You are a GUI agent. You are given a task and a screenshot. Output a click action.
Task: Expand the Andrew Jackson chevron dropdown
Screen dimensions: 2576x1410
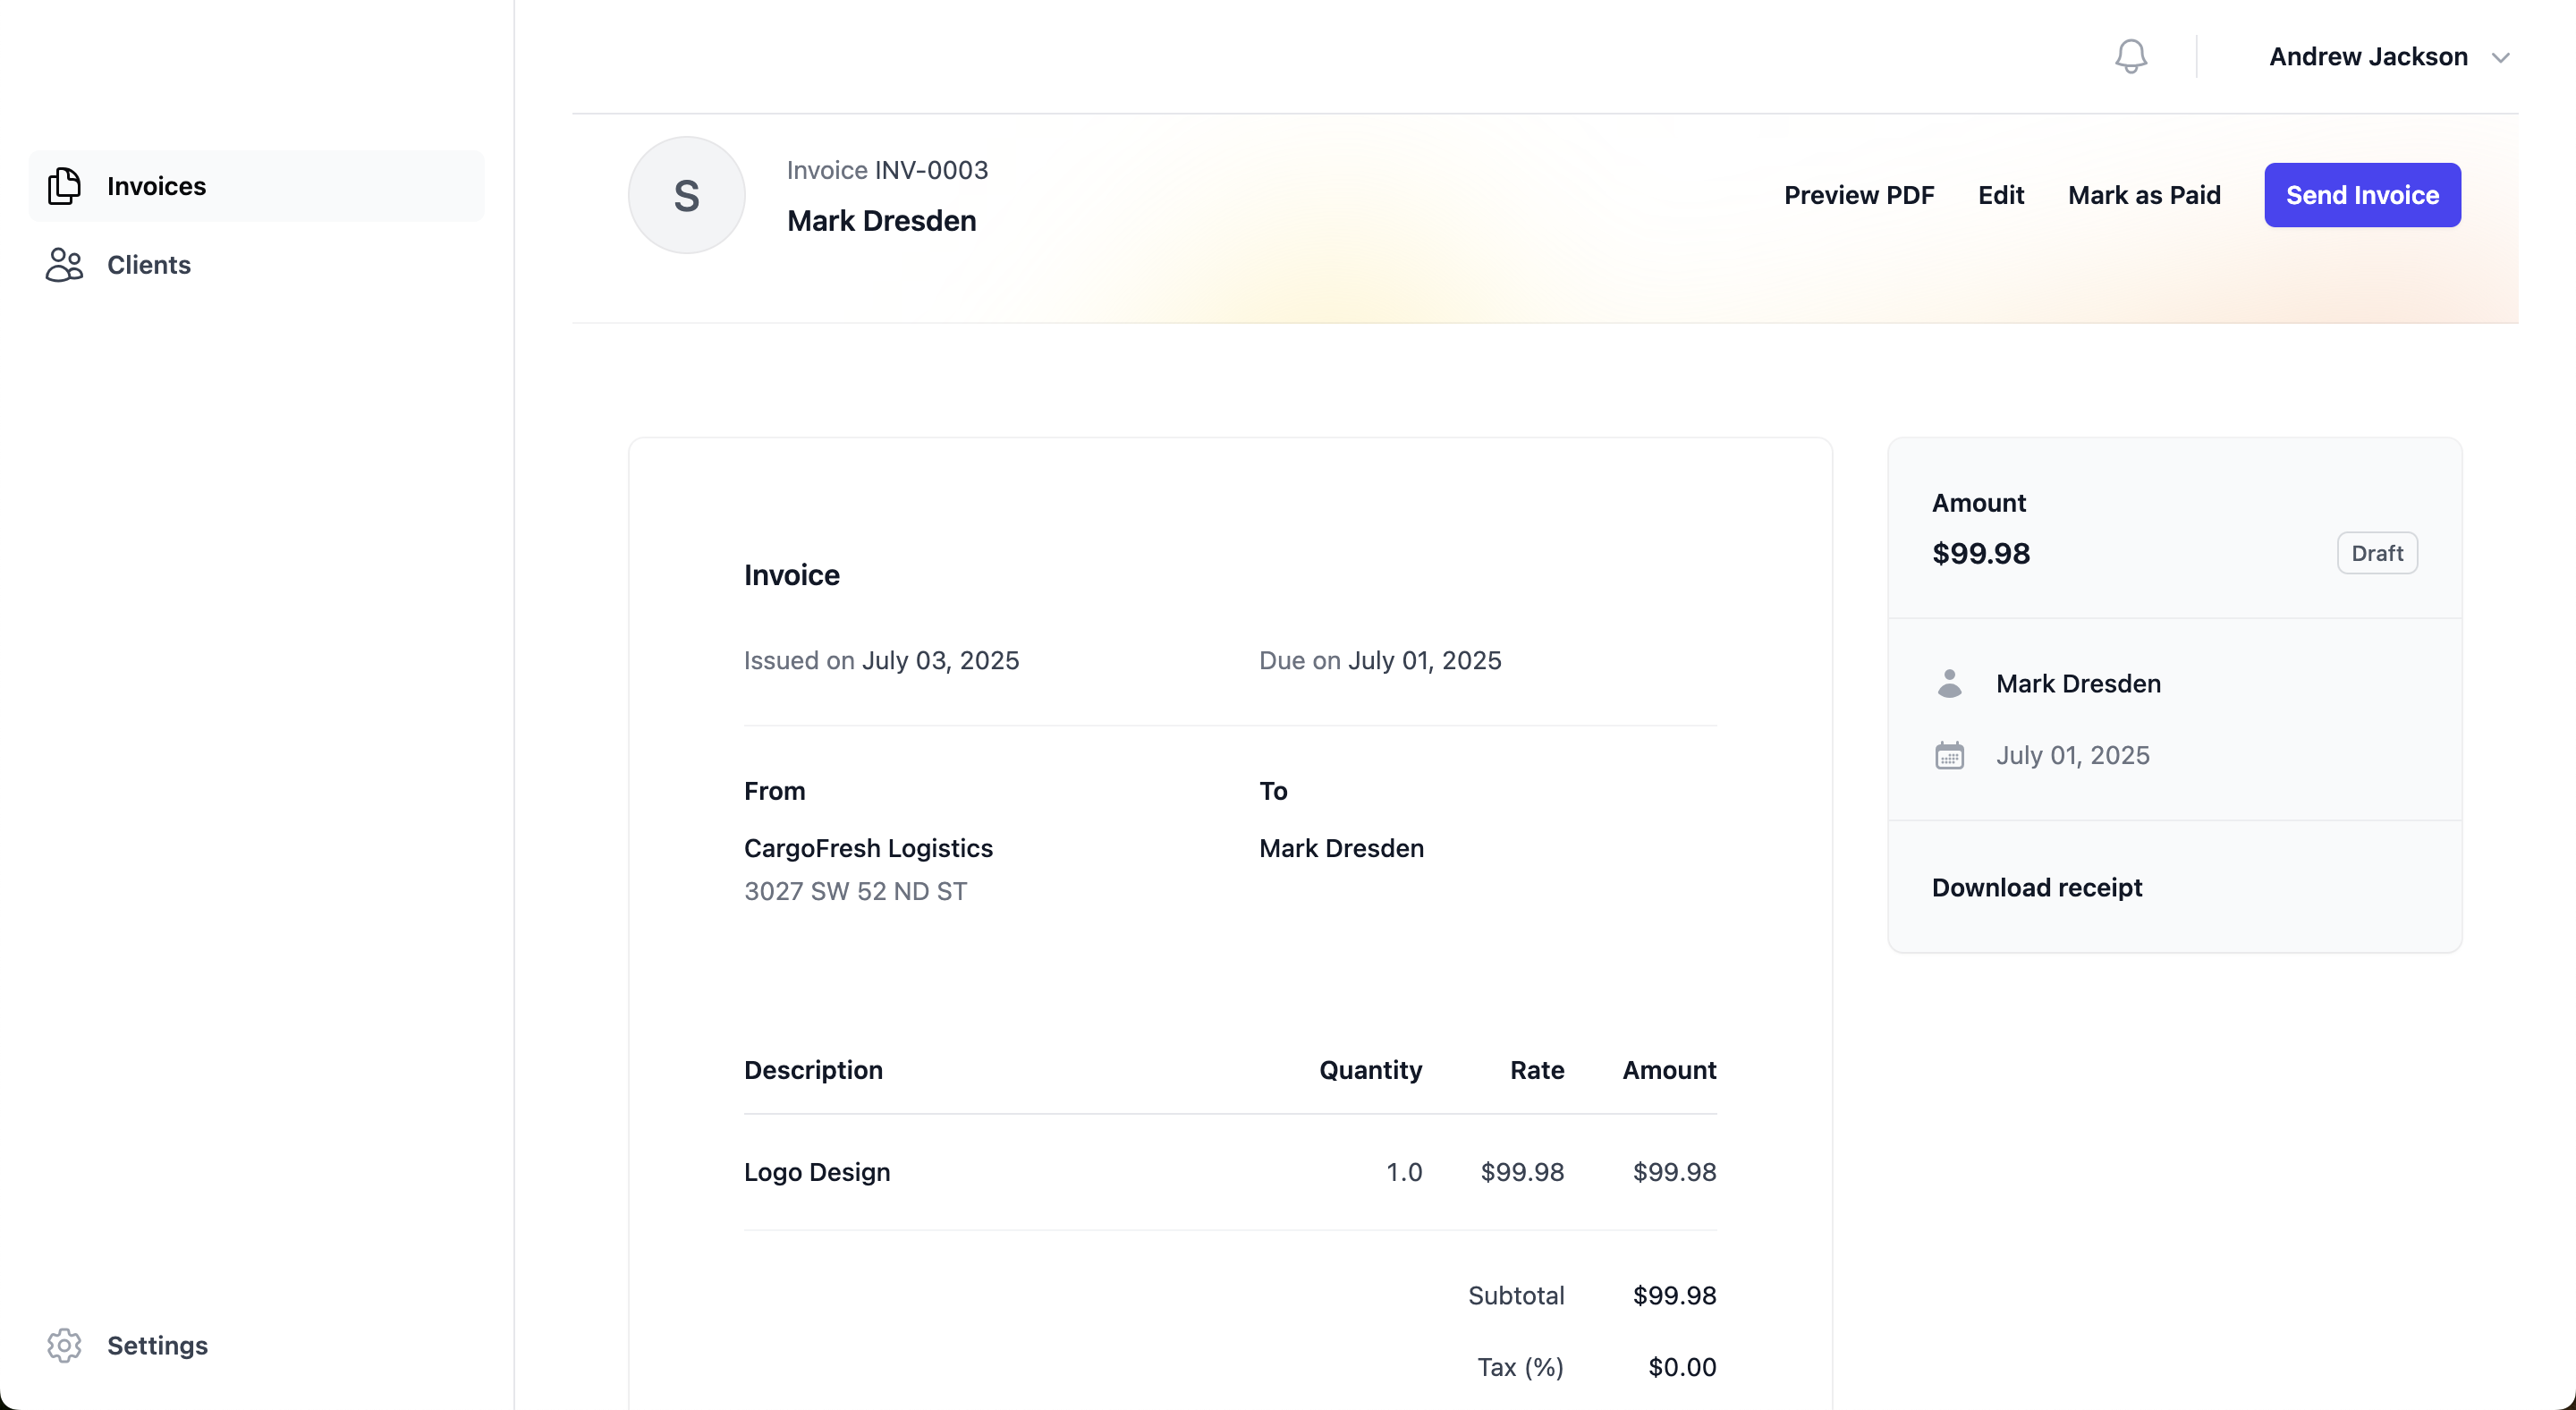2500,58
